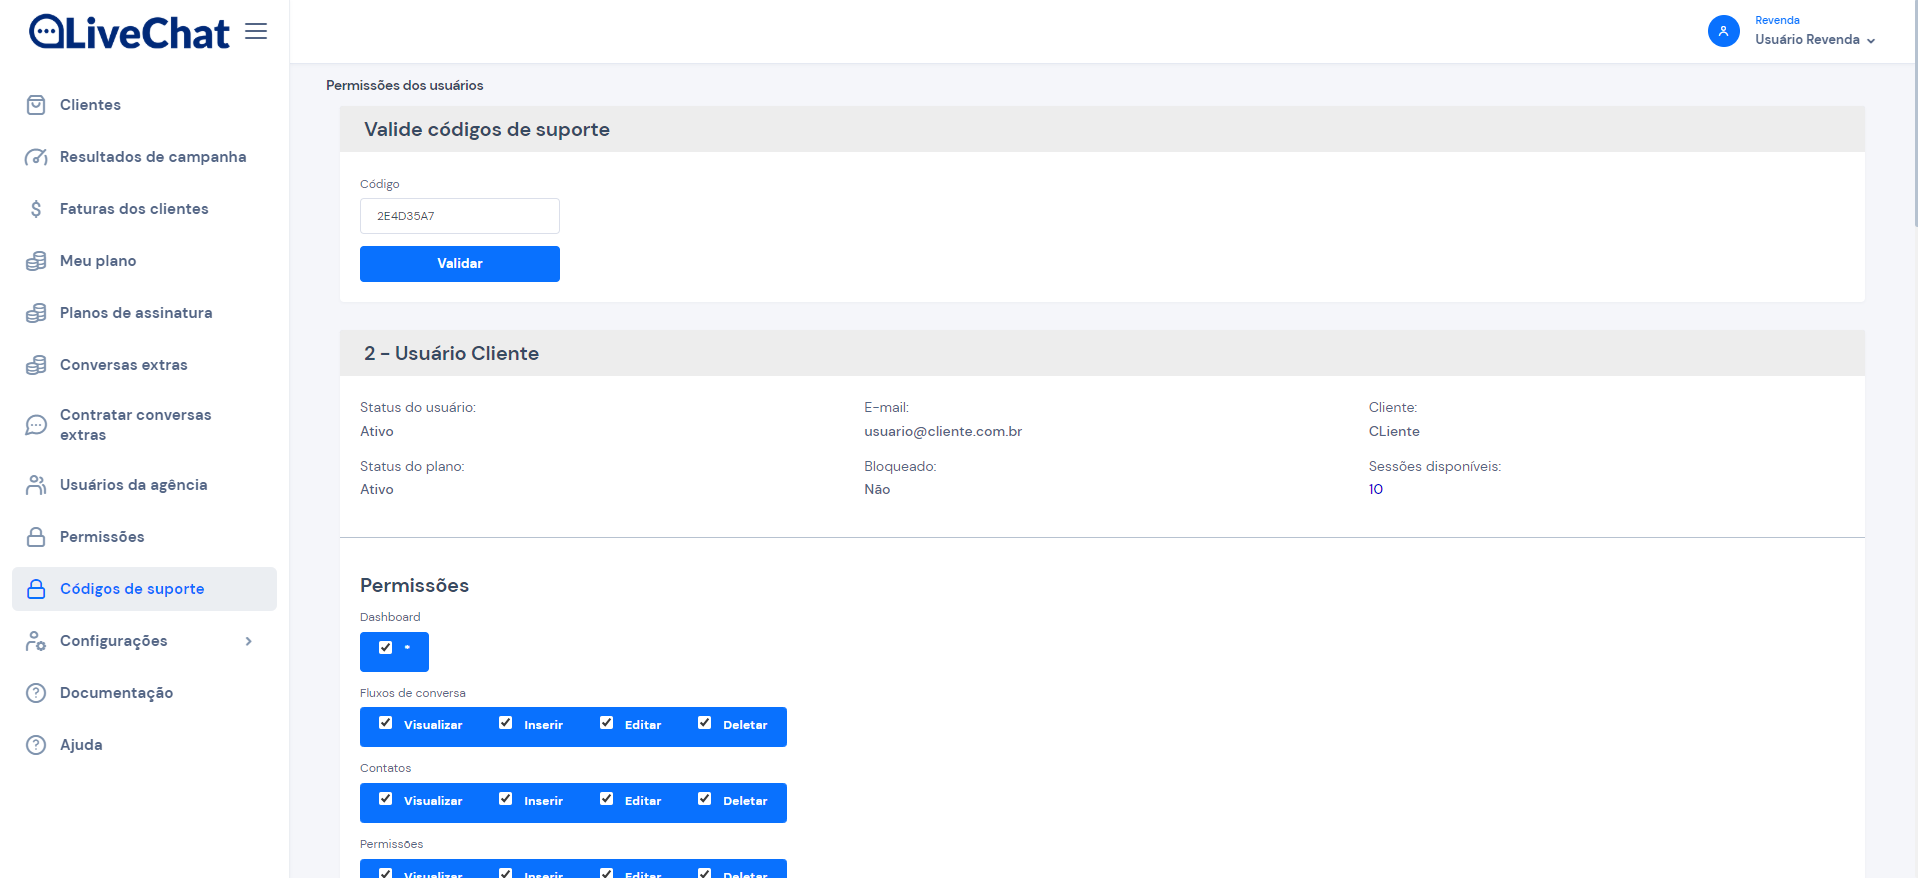Click the blue user avatar icon
Screen dimensions: 1918x878
pyautogui.click(x=1723, y=31)
